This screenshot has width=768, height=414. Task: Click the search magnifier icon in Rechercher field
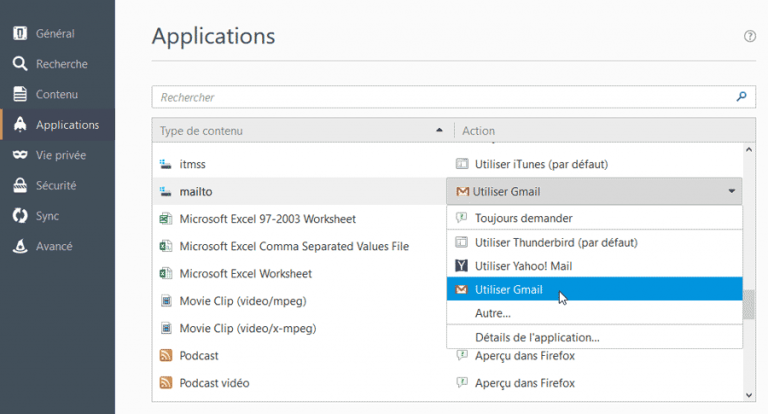[x=741, y=97]
